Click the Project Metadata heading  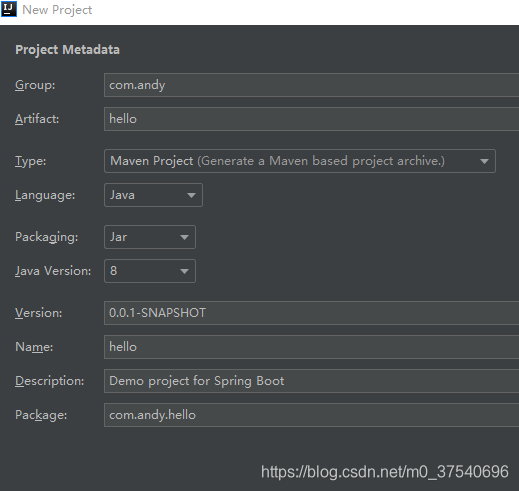pos(67,50)
